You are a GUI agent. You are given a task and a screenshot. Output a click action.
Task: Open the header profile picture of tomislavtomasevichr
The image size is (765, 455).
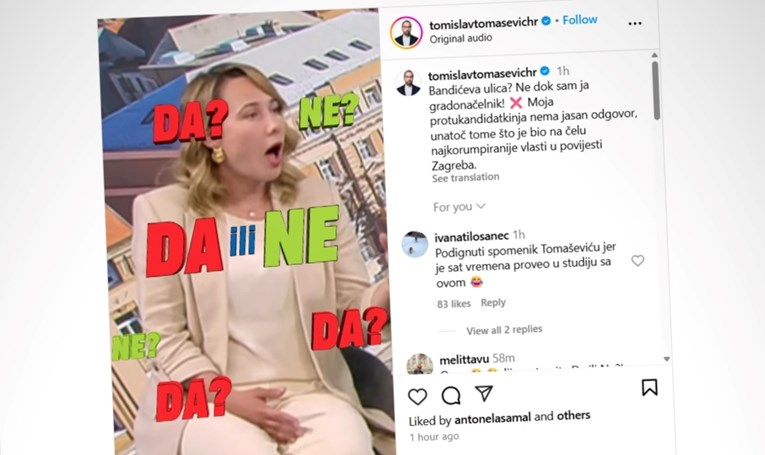point(406,33)
